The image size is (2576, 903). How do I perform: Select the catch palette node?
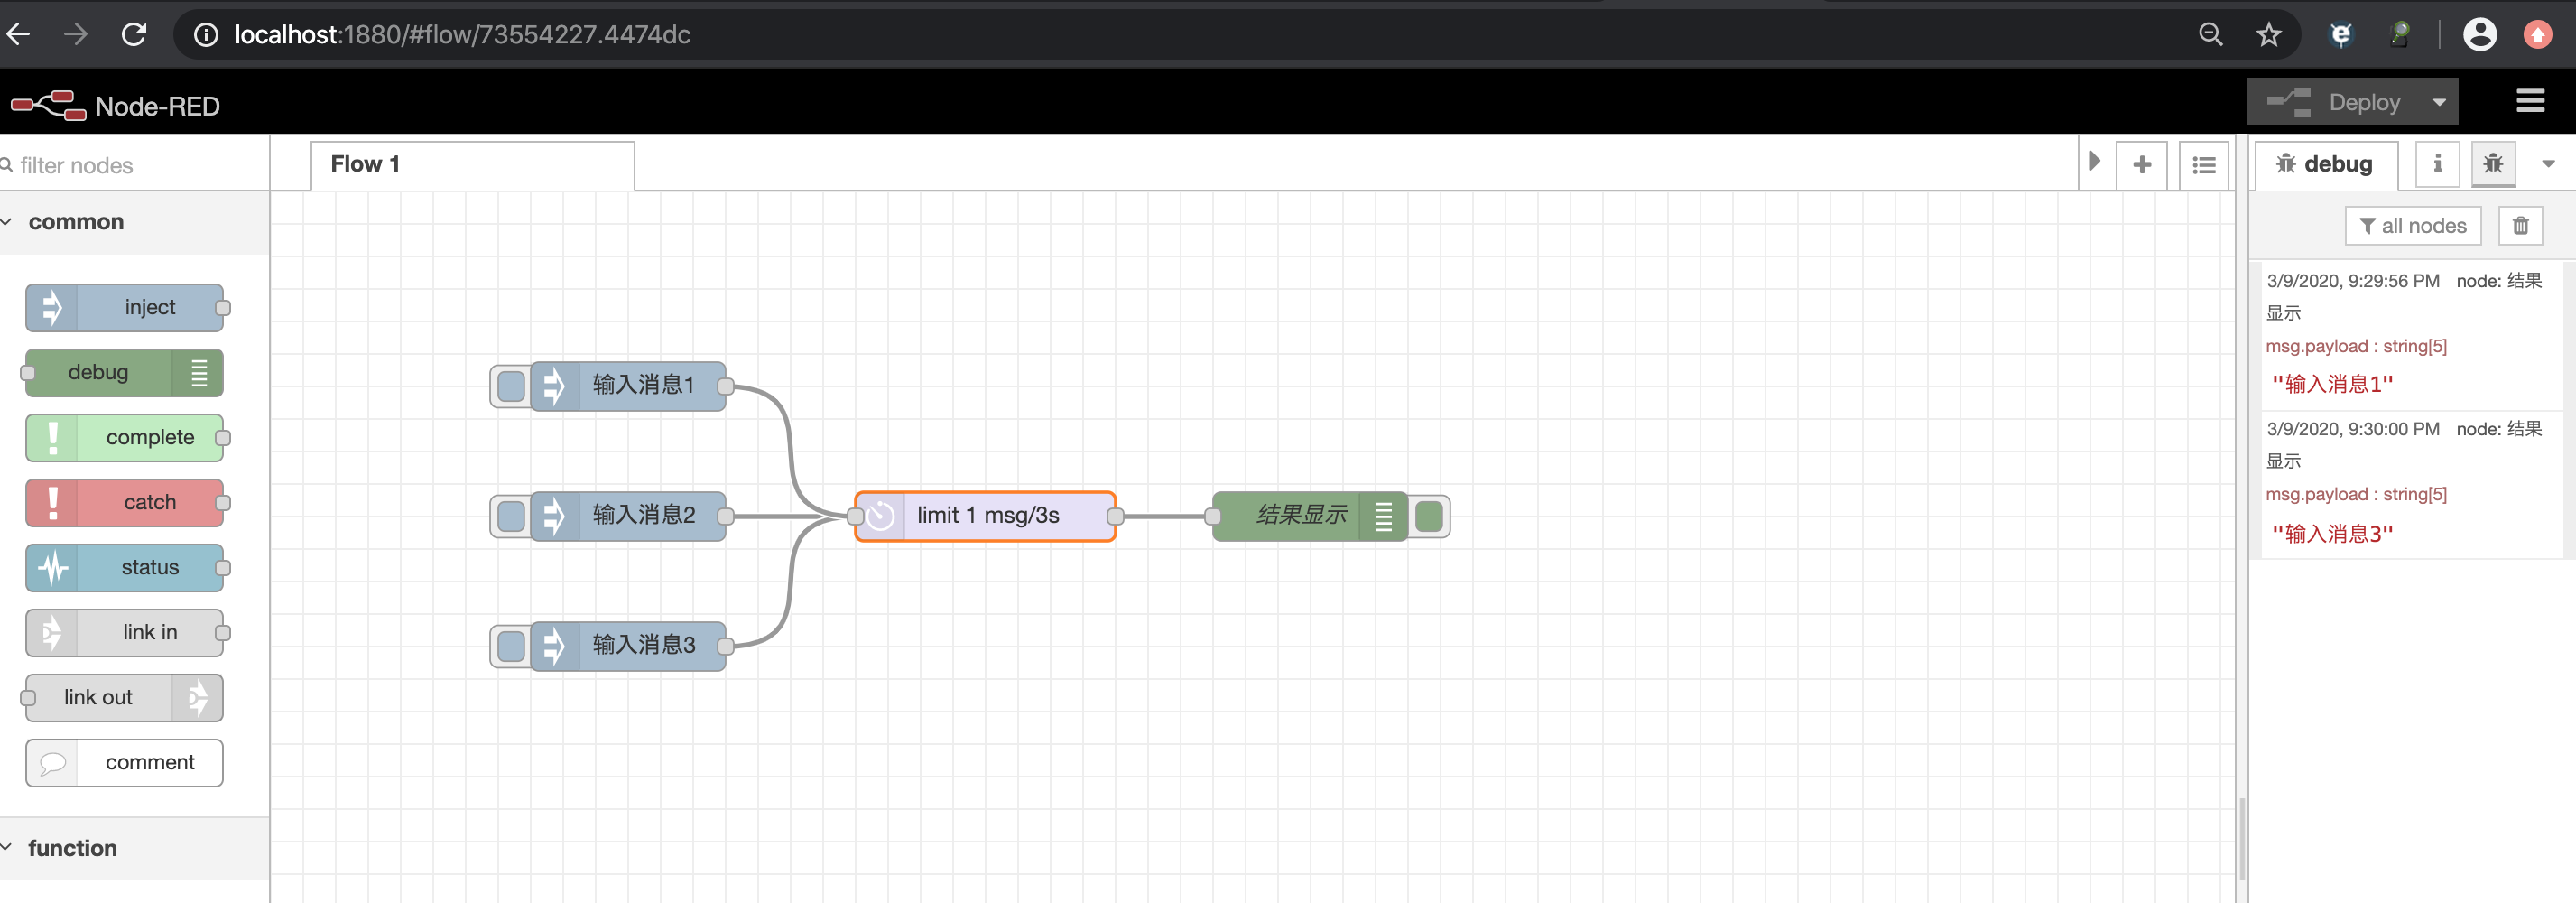tap(124, 502)
